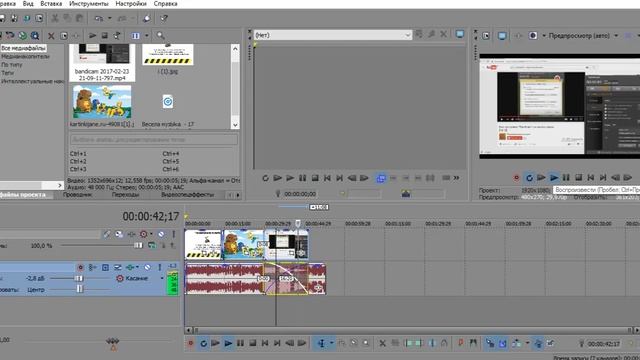Image resolution: width=640 pixels, height=360 pixels.
Task: Arm the audio track for recording
Action: point(80,267)
